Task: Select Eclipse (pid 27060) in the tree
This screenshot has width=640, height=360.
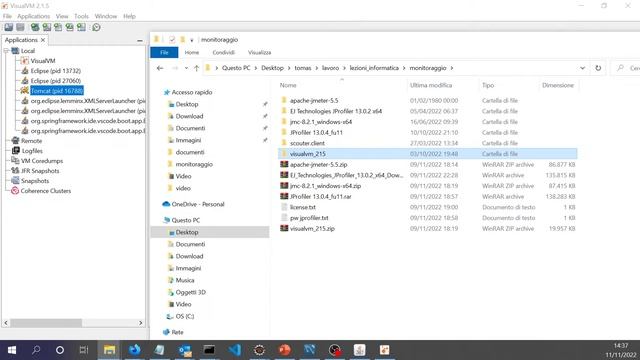Action: (x=56, y=81)
